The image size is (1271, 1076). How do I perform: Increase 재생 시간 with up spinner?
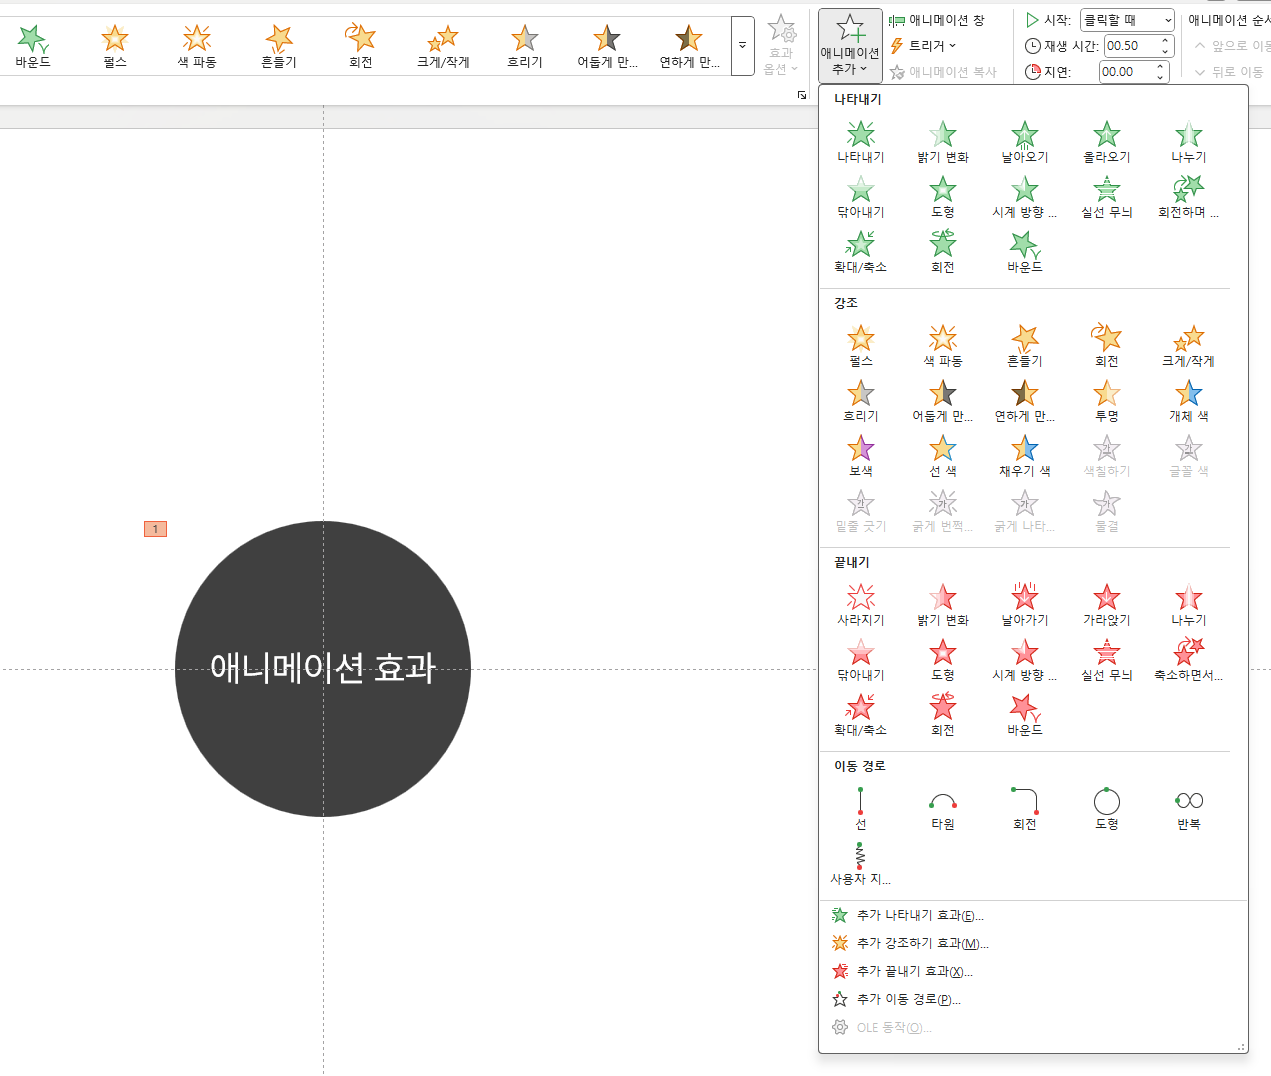(x=1165, y=41)
